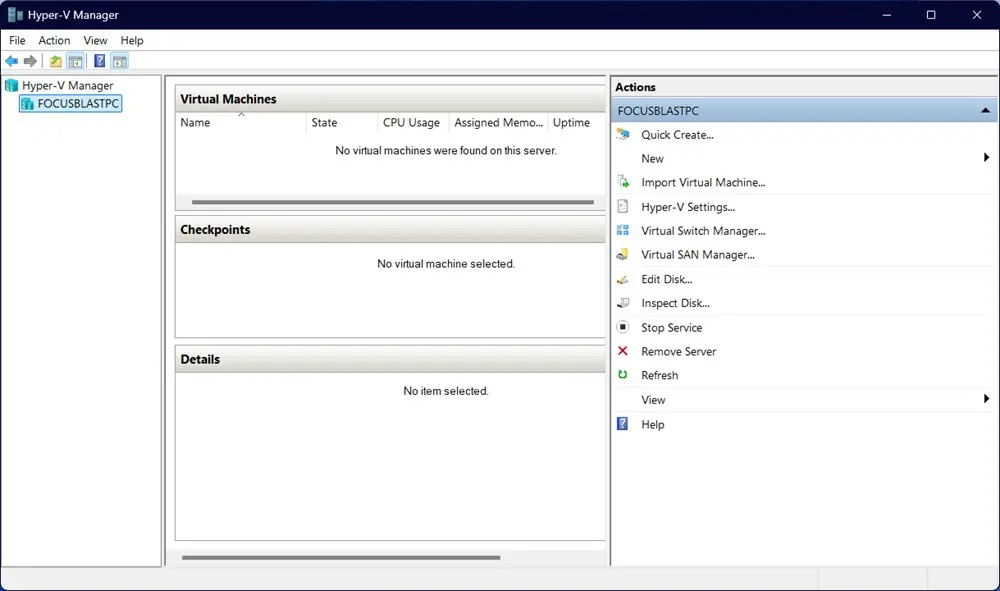Collapse the FOCUSBLASTPC actions section
Image resolution: width=1000 pixels, height=591 pixels.
[x=985, y=110]
